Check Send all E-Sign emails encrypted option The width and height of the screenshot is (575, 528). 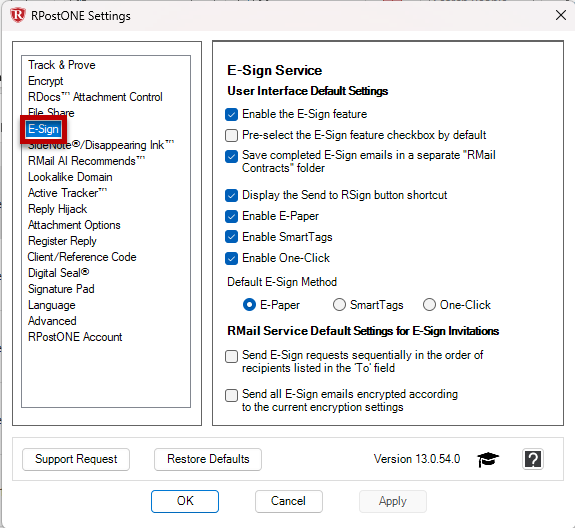point(231,395)
